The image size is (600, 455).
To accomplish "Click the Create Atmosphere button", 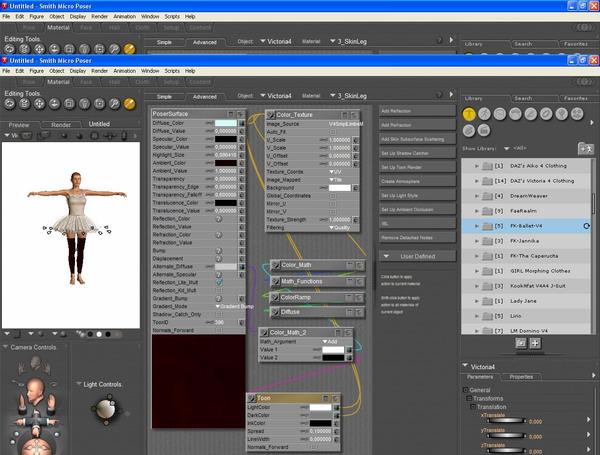I will 417,181.
